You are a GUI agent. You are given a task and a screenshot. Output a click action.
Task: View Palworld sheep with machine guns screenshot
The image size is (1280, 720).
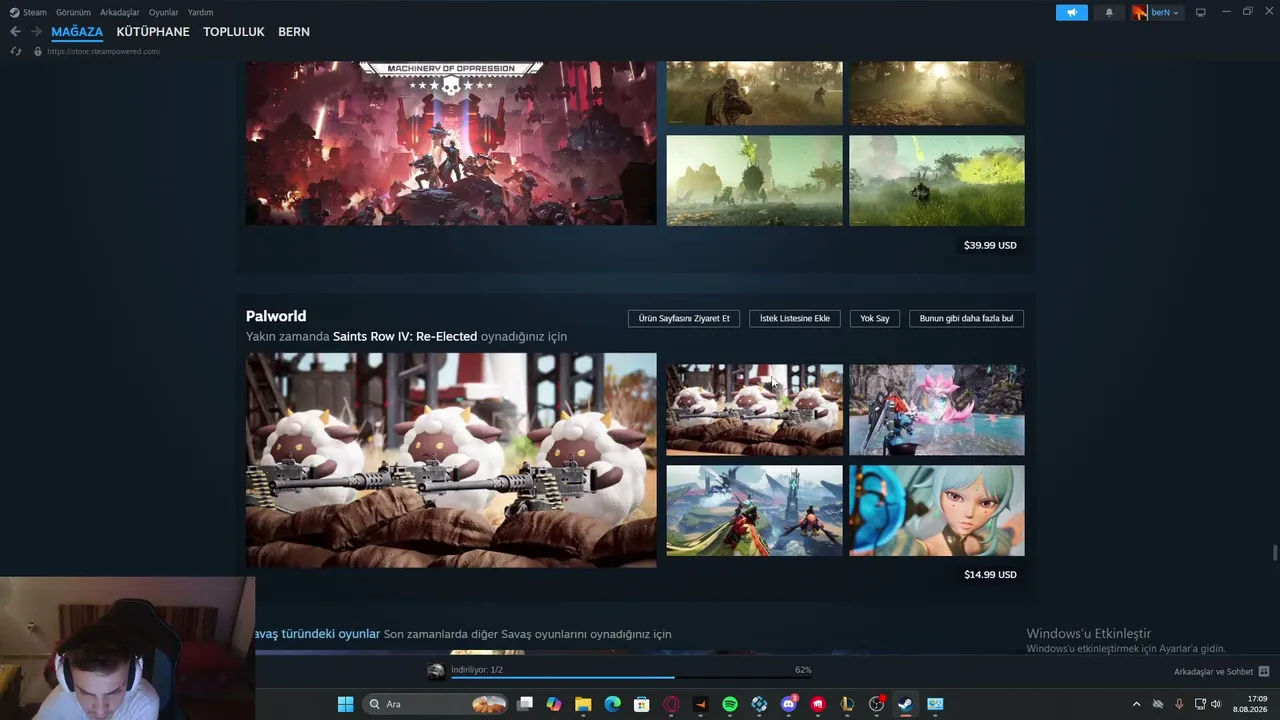point(755,410)
